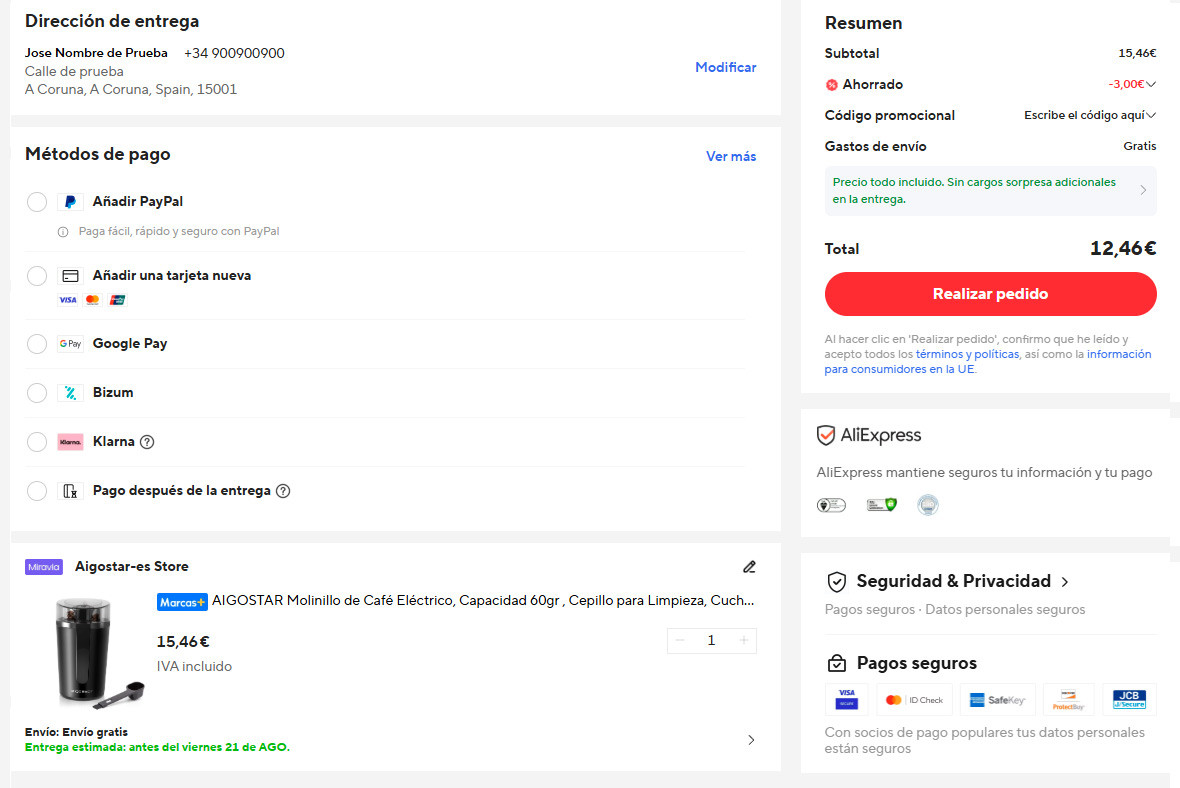Click the Bizum logo icon
Screen dimensions: 1180x788
pyautogui.click(x=70, y=393)
